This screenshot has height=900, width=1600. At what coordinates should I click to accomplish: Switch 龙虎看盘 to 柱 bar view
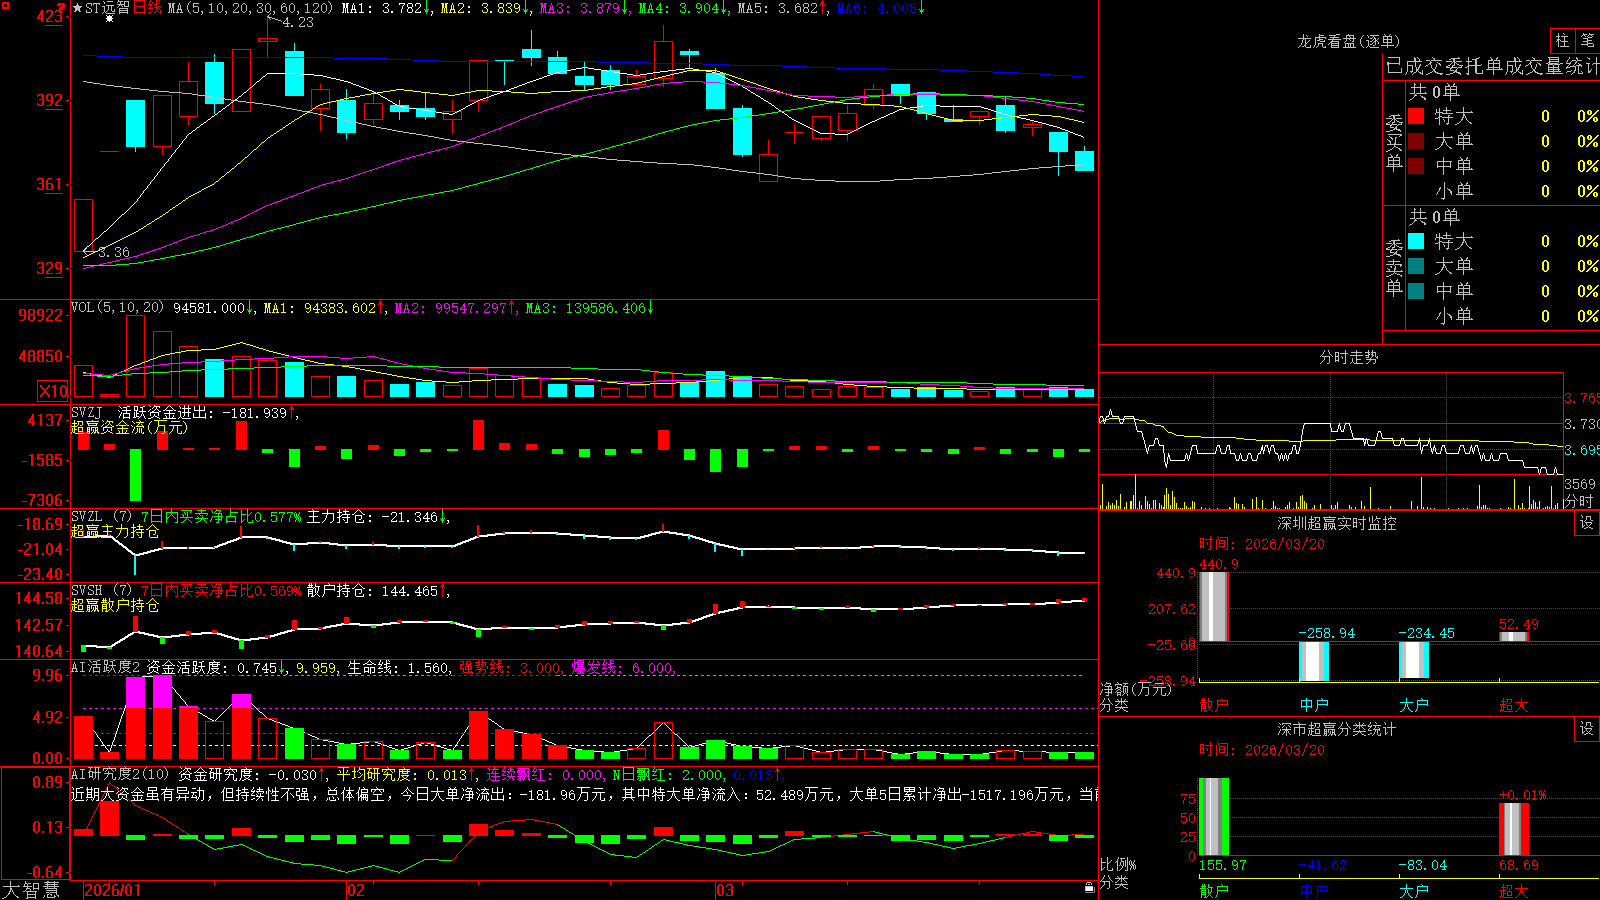tap(1562, 40)
